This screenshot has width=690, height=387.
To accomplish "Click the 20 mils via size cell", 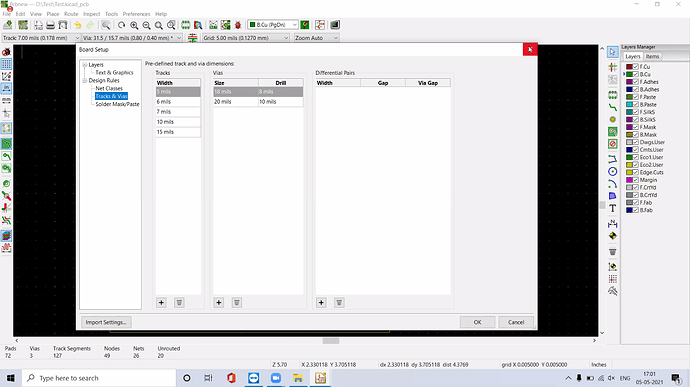I will (236, 102).
